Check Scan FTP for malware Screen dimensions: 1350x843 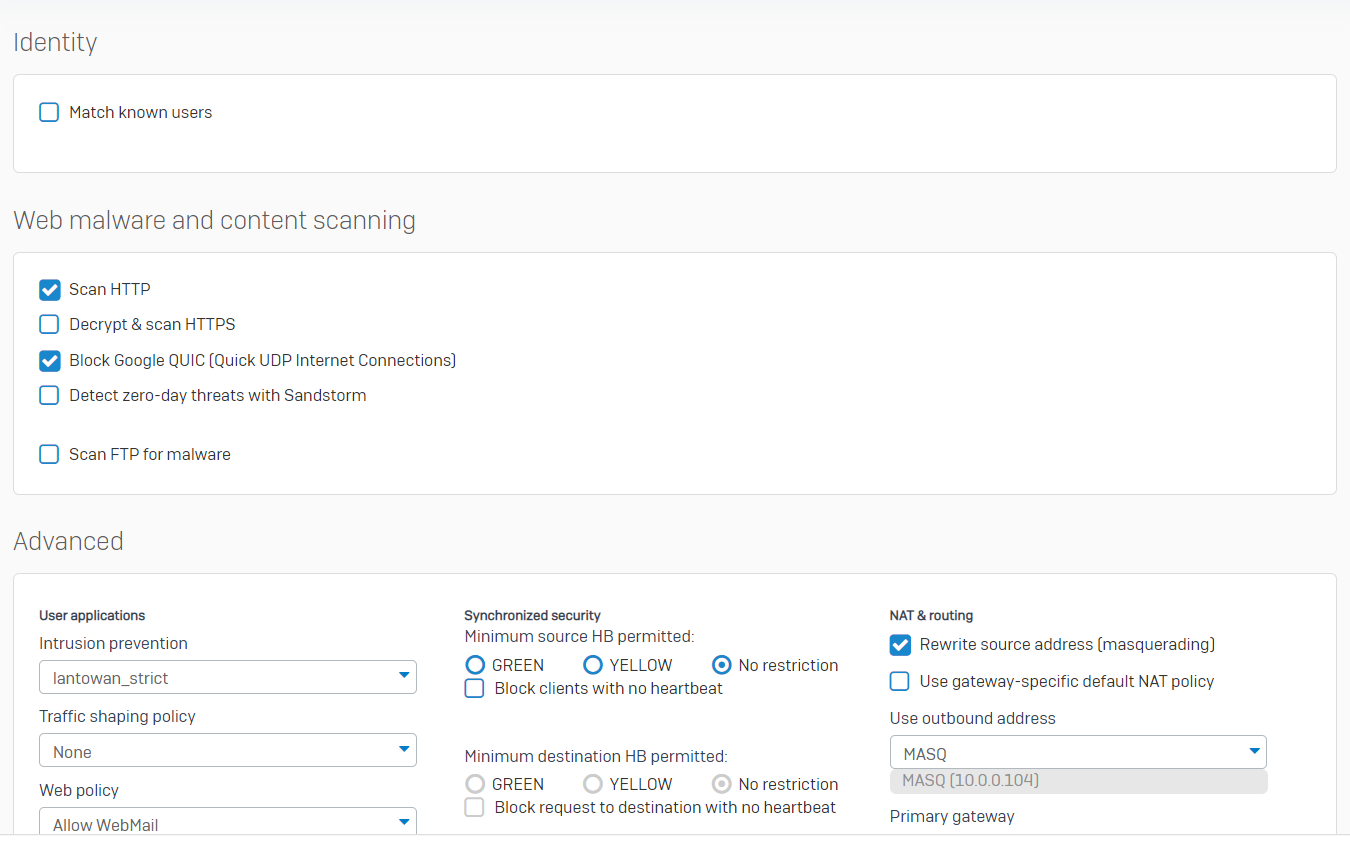click(49, 454)
